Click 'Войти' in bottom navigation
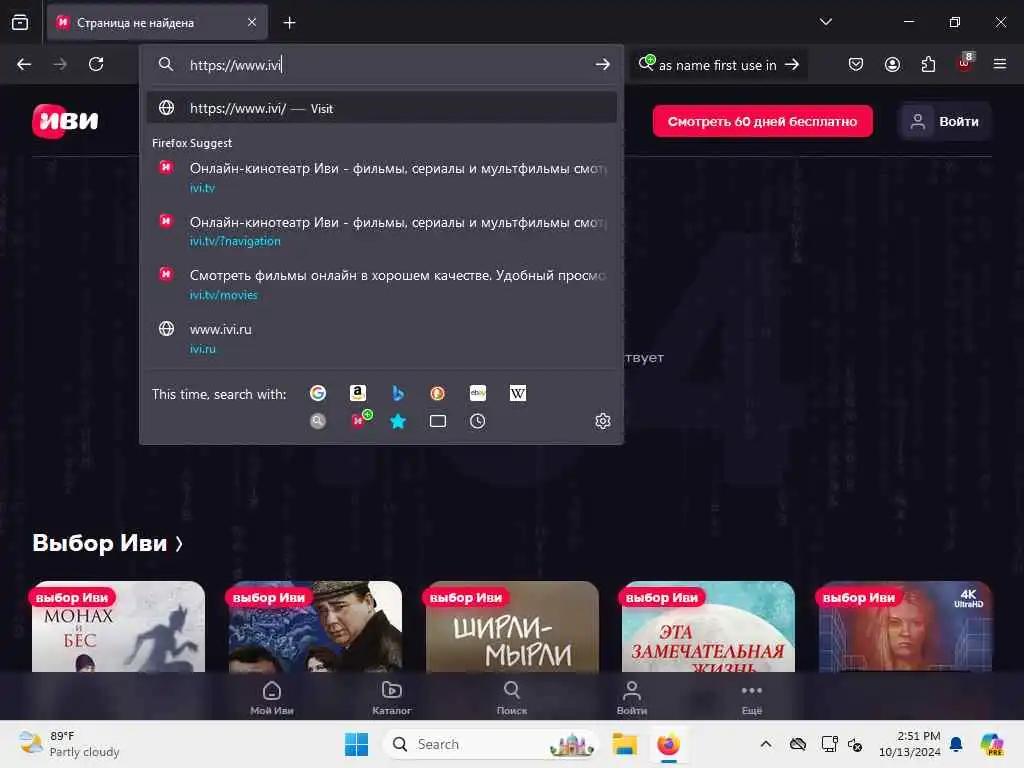 coord(632,697)
